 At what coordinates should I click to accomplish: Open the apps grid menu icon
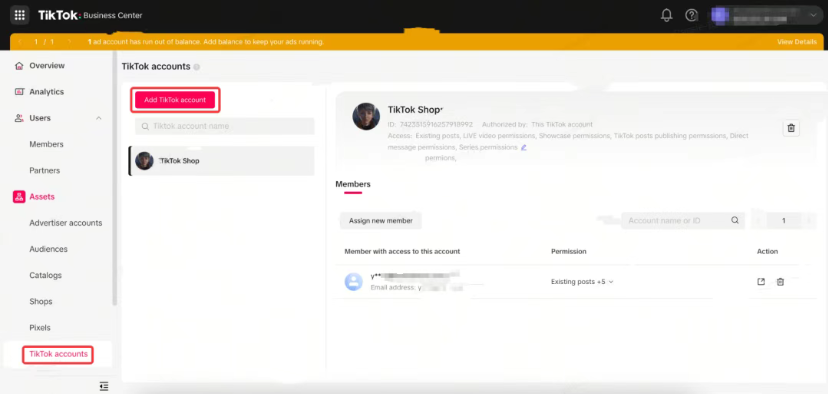[x=20, y=15]
